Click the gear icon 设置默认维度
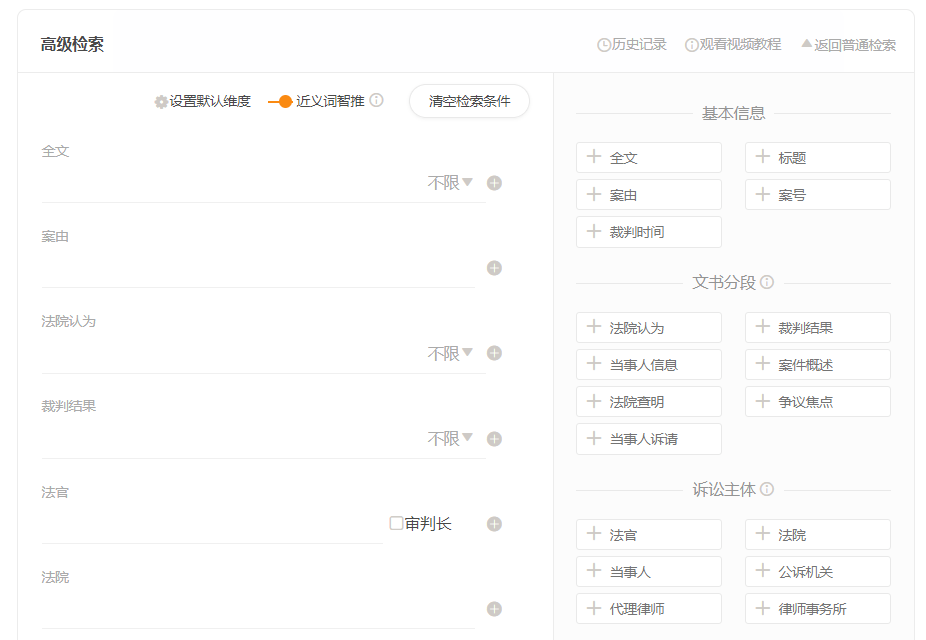 [161, 102]
